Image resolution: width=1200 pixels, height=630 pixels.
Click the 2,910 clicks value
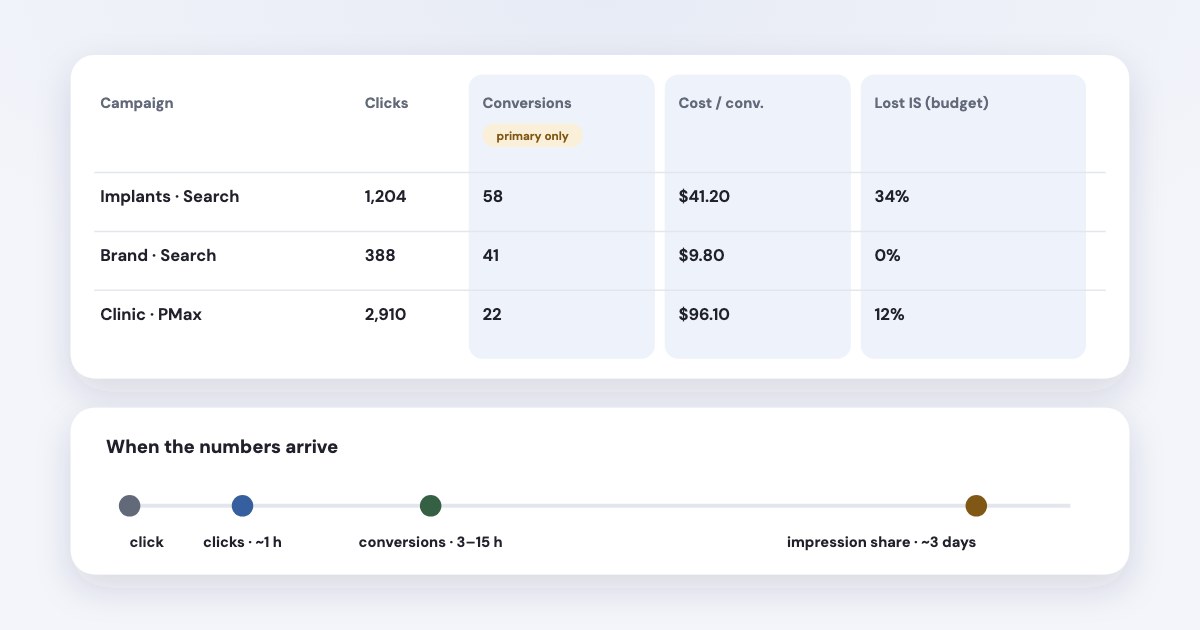pos(386,314)
